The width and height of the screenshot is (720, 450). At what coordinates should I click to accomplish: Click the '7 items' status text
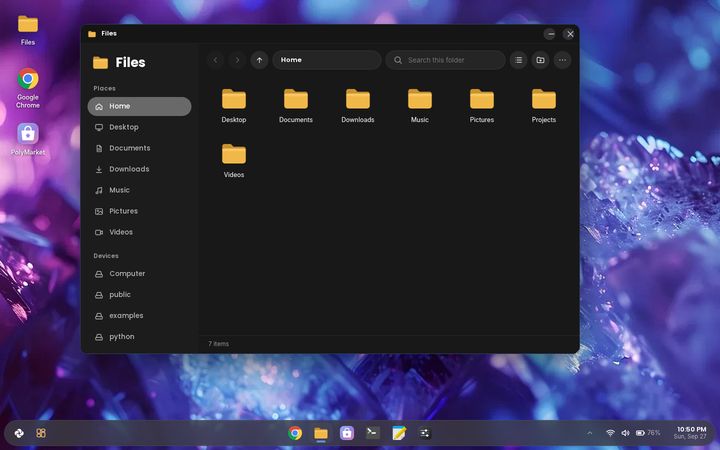[x=219, y=344]
